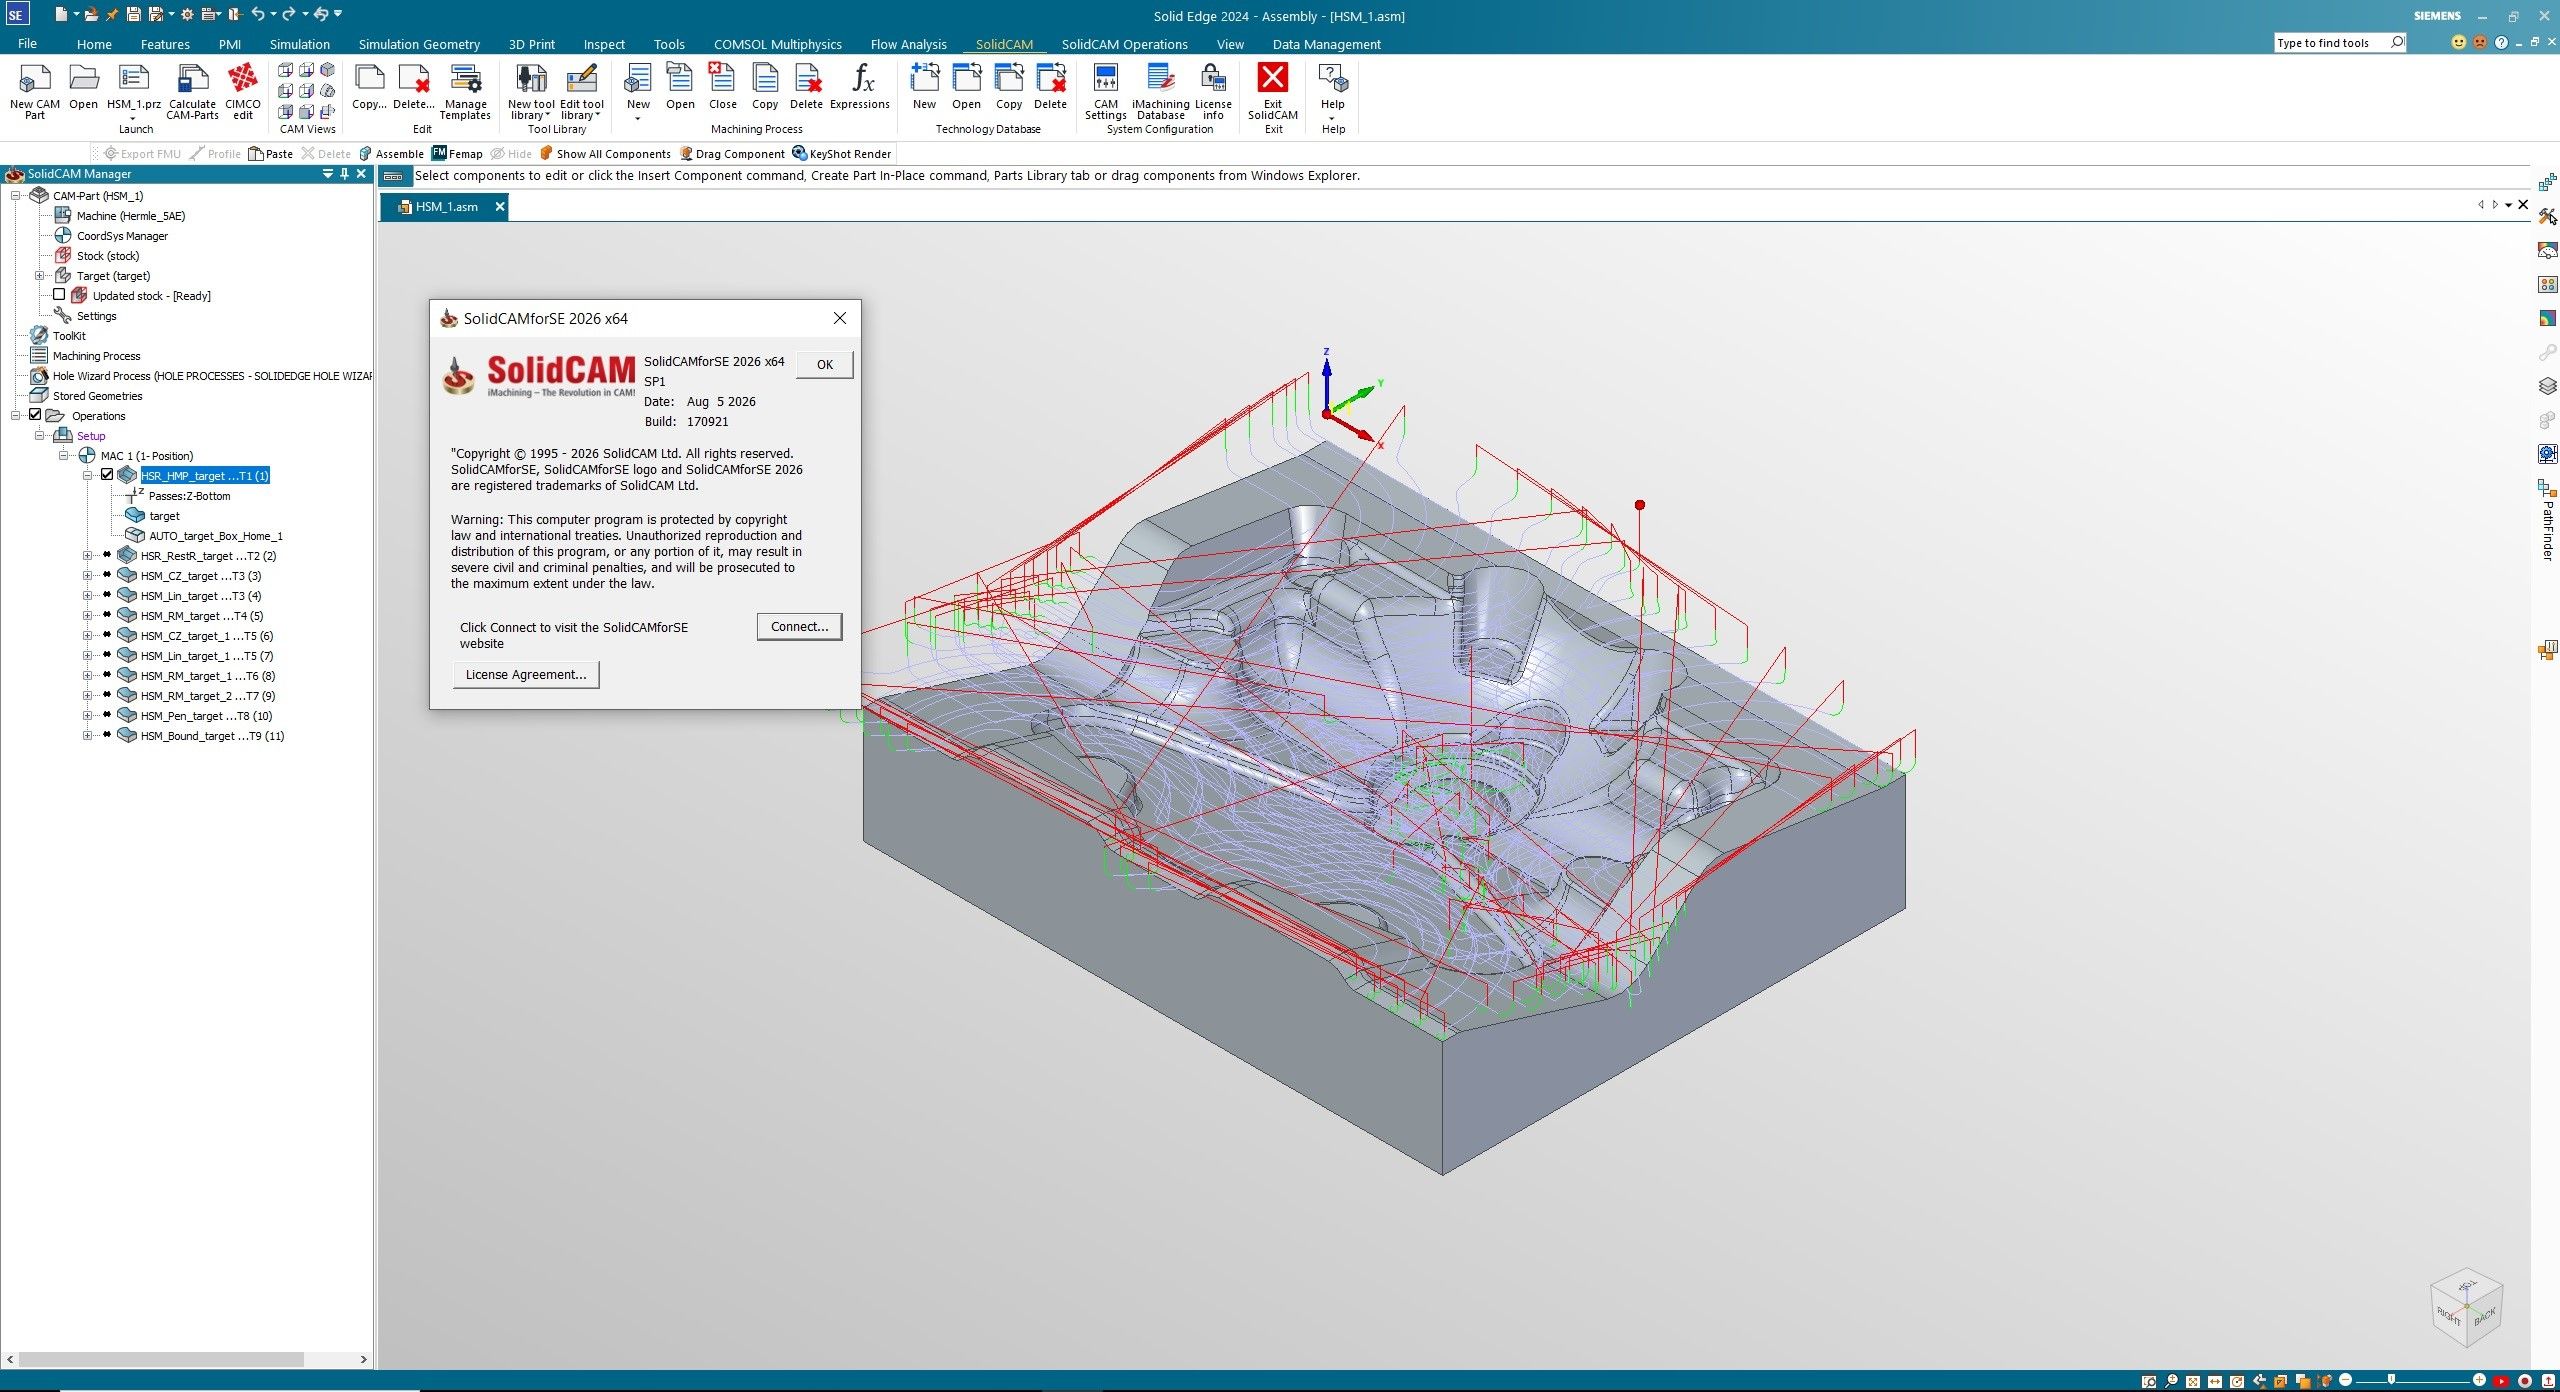
Task: Click Drag Component tool
Action: (732, 154)
